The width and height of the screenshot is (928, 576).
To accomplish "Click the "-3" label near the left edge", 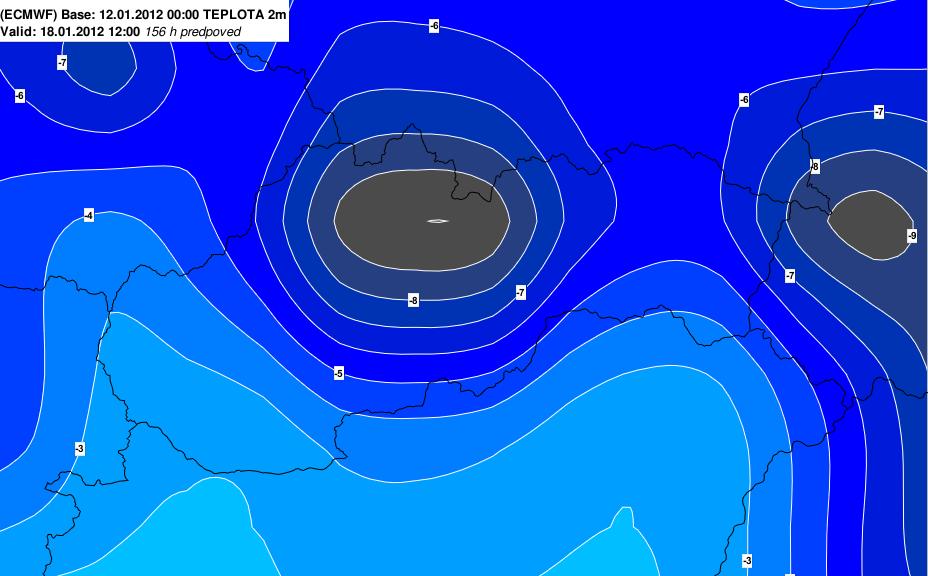I will (x=79, y=448).
